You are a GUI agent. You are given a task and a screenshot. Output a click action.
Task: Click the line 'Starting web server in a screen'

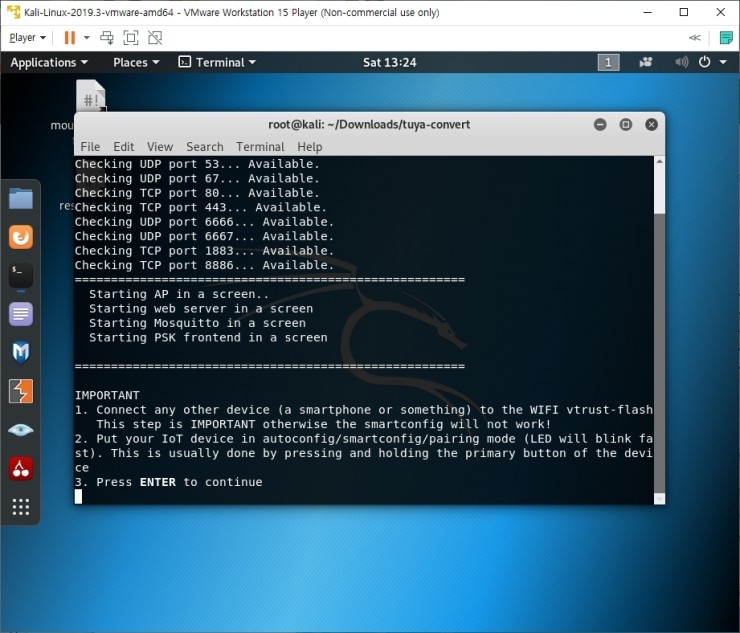pos(201,309)
